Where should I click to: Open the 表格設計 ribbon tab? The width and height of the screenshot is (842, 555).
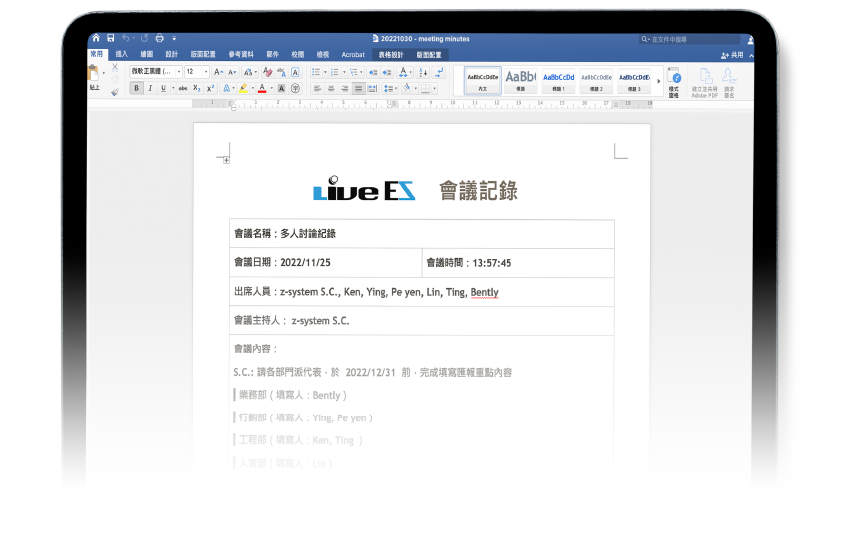click(390, 55)
